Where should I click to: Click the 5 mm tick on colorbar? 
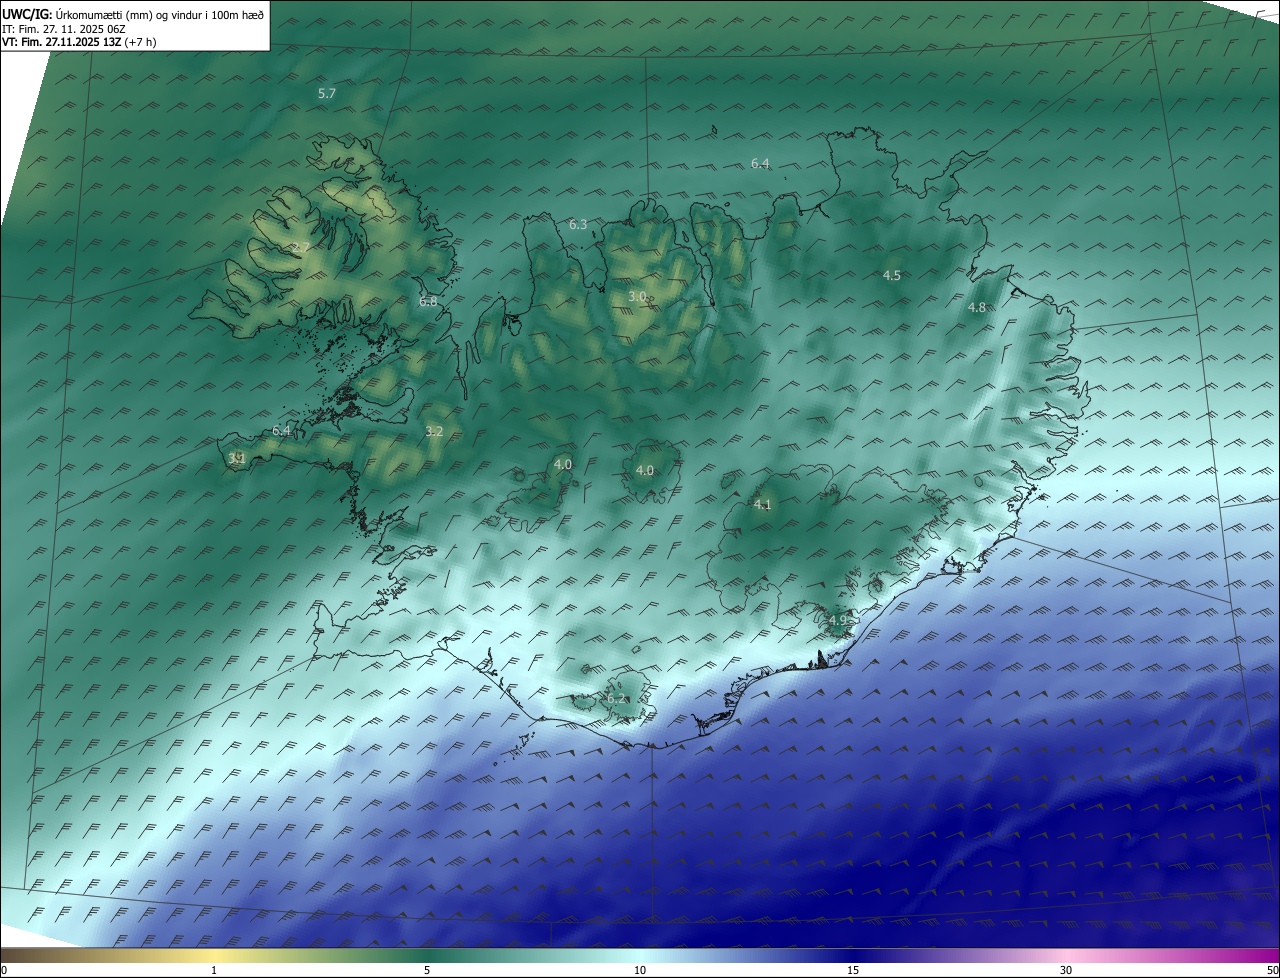pos(427,970)
